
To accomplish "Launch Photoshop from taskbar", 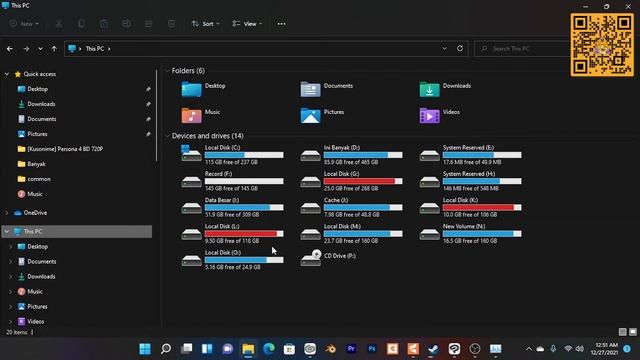I will click(x=372, y=349).
